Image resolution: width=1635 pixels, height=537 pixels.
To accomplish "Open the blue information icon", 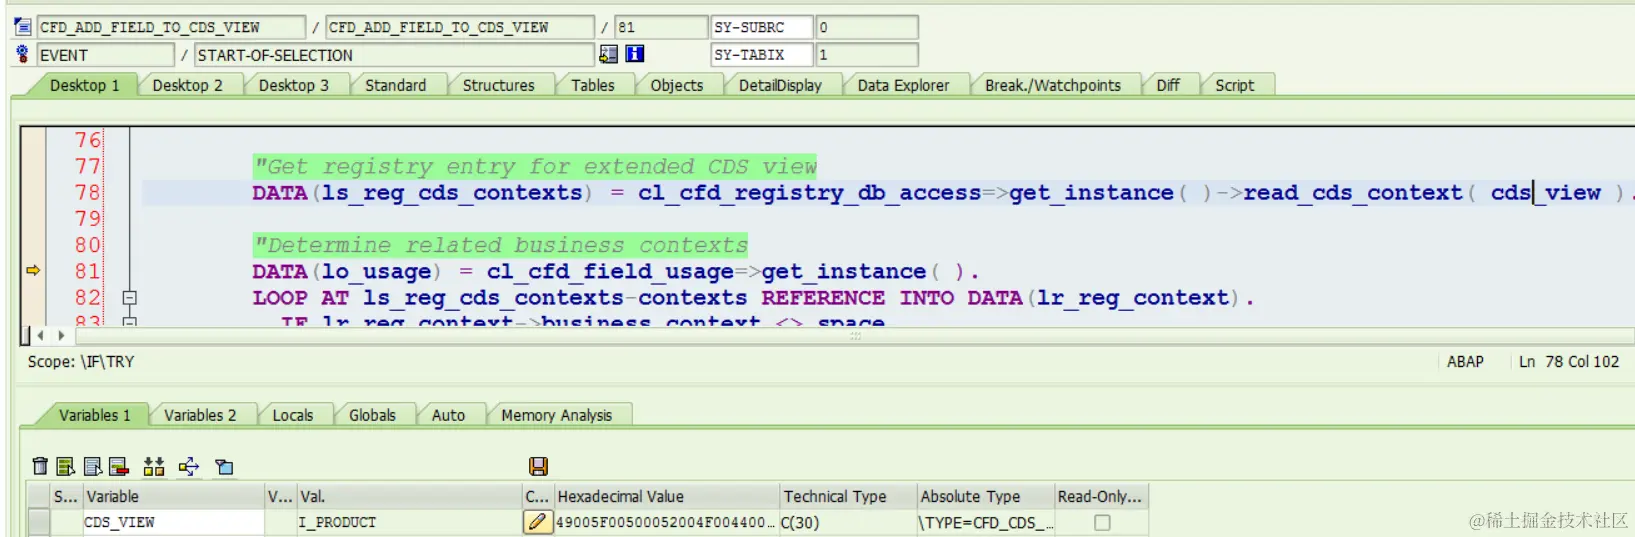I will (635, 54).
